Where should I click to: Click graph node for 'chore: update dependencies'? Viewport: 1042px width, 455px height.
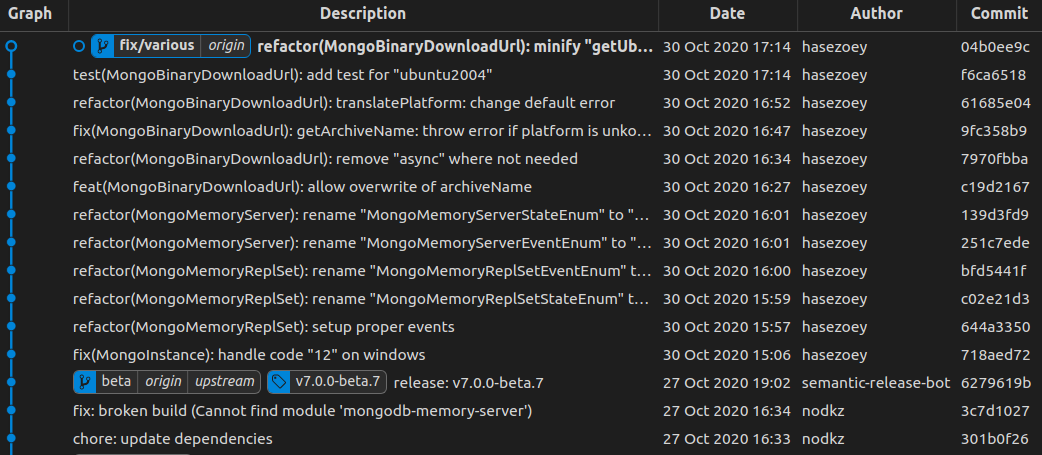click(x=11, y=438)
